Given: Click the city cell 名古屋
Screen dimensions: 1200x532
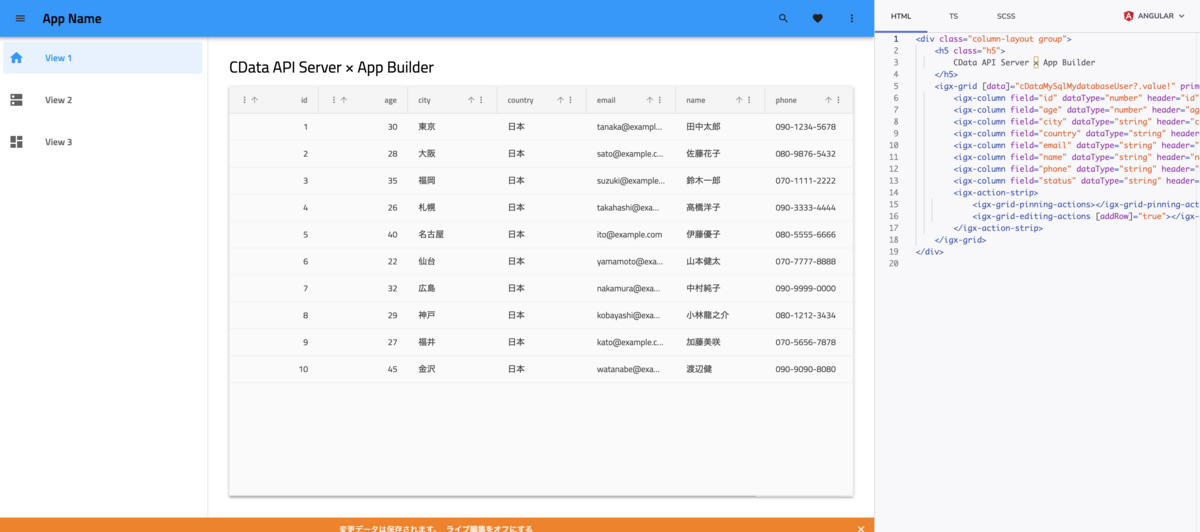Looking at the screenshot, I should pos(431,234).
